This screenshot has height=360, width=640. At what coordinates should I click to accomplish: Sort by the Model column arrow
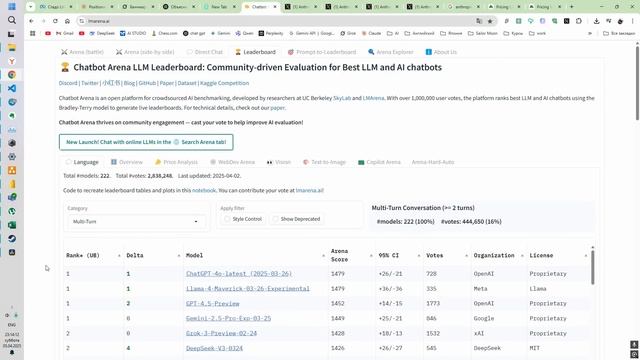(323, 256)
